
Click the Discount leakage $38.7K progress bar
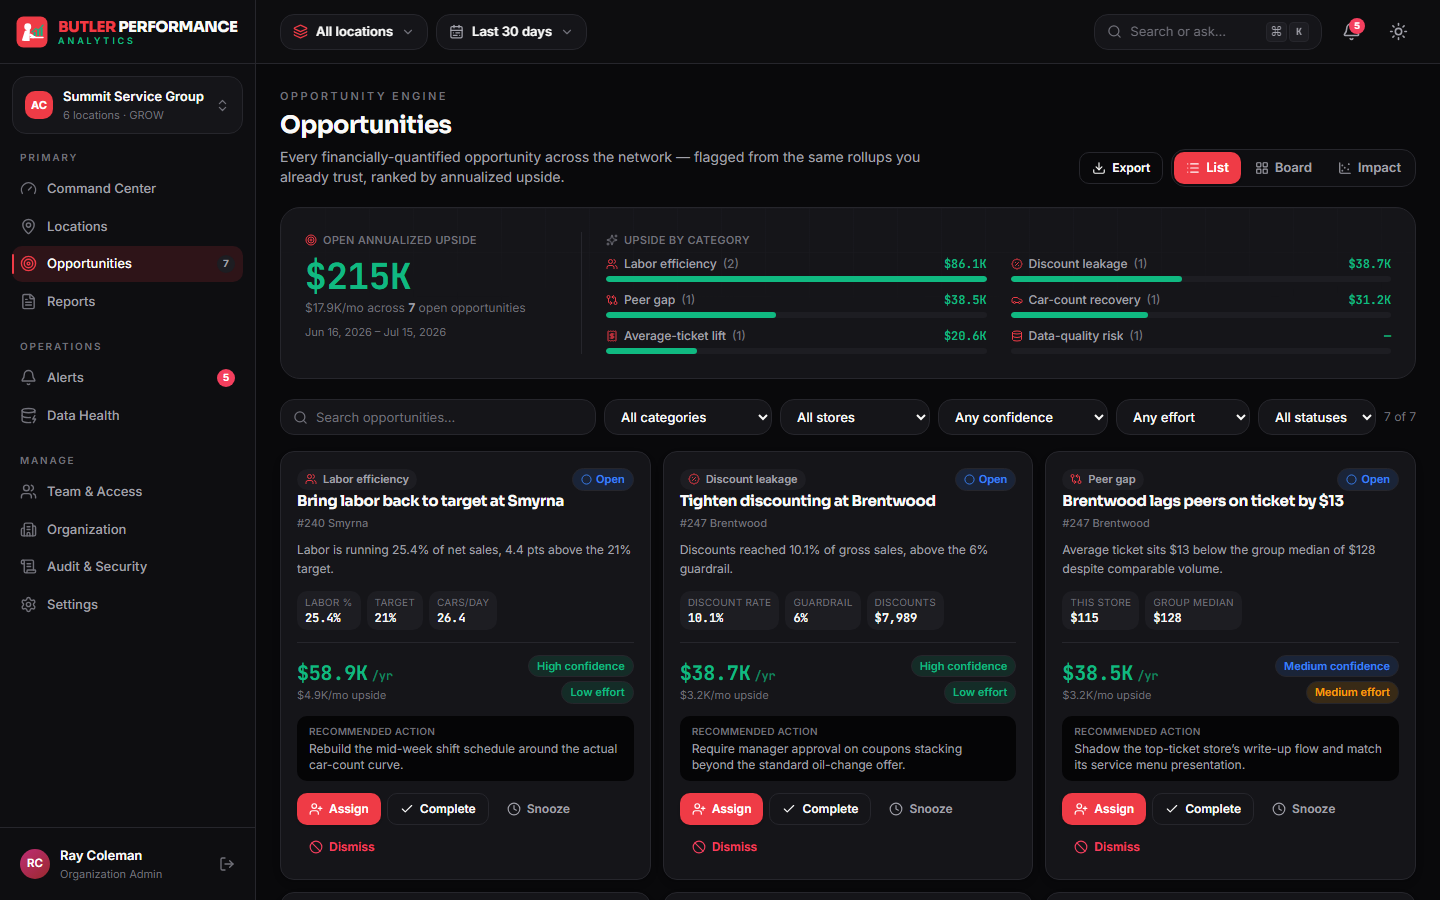click(x=1201, y=279)
